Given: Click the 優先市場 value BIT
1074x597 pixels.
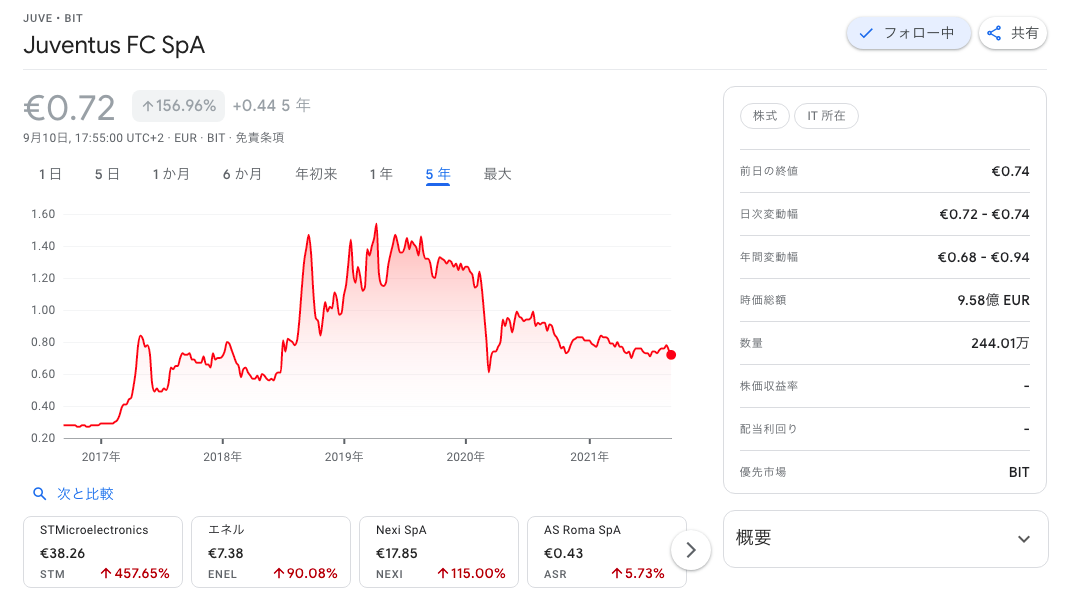Looking at the screenshot, I should (x=1019, y=472).
